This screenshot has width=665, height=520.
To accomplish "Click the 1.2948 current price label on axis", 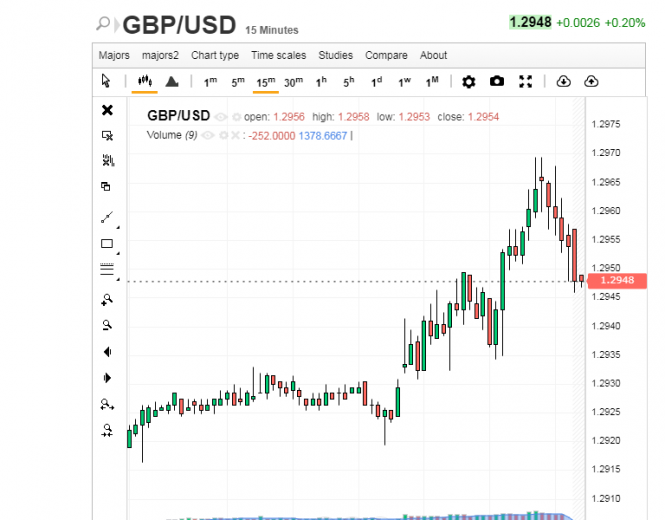I will pyautogui.click(x=617, y=280).
